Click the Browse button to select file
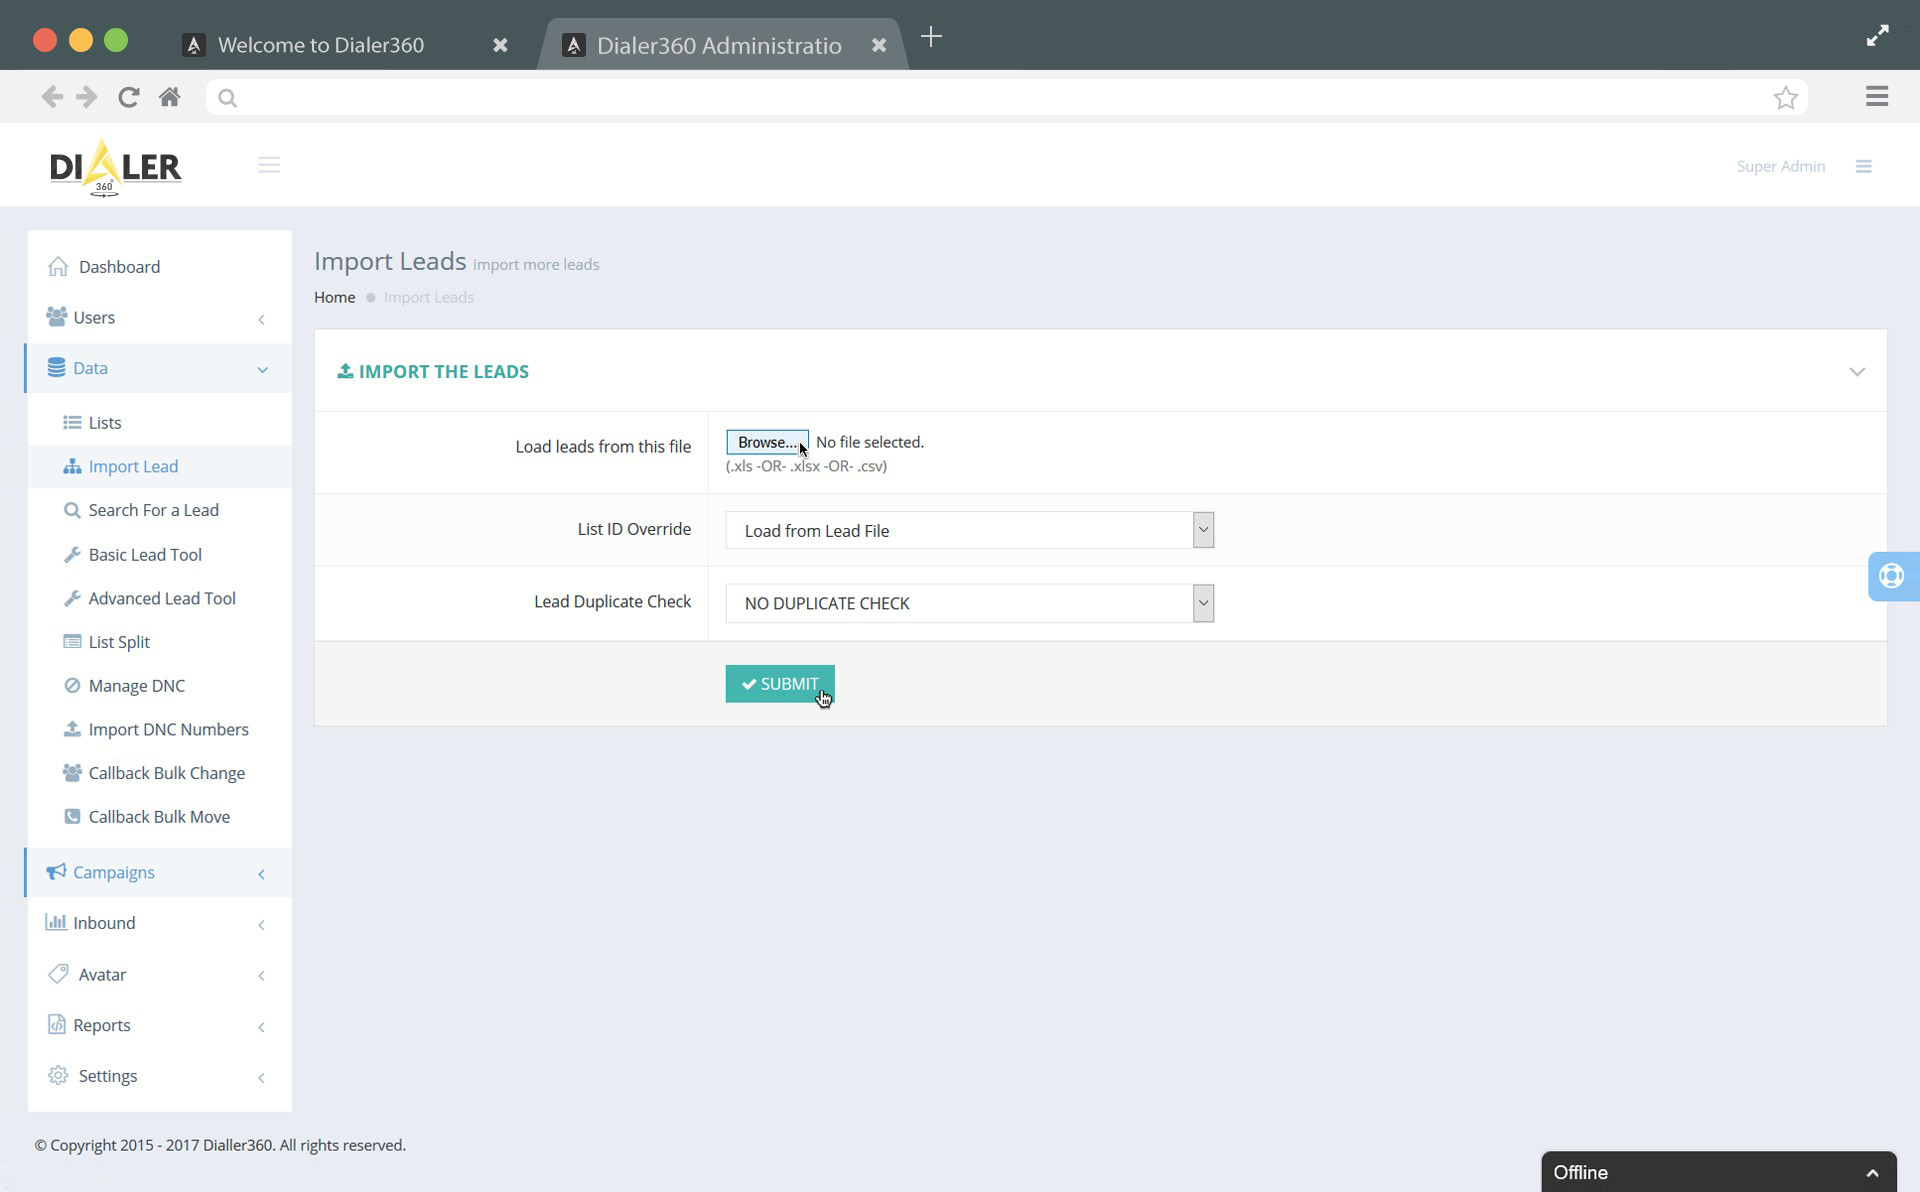 (766, 442)
